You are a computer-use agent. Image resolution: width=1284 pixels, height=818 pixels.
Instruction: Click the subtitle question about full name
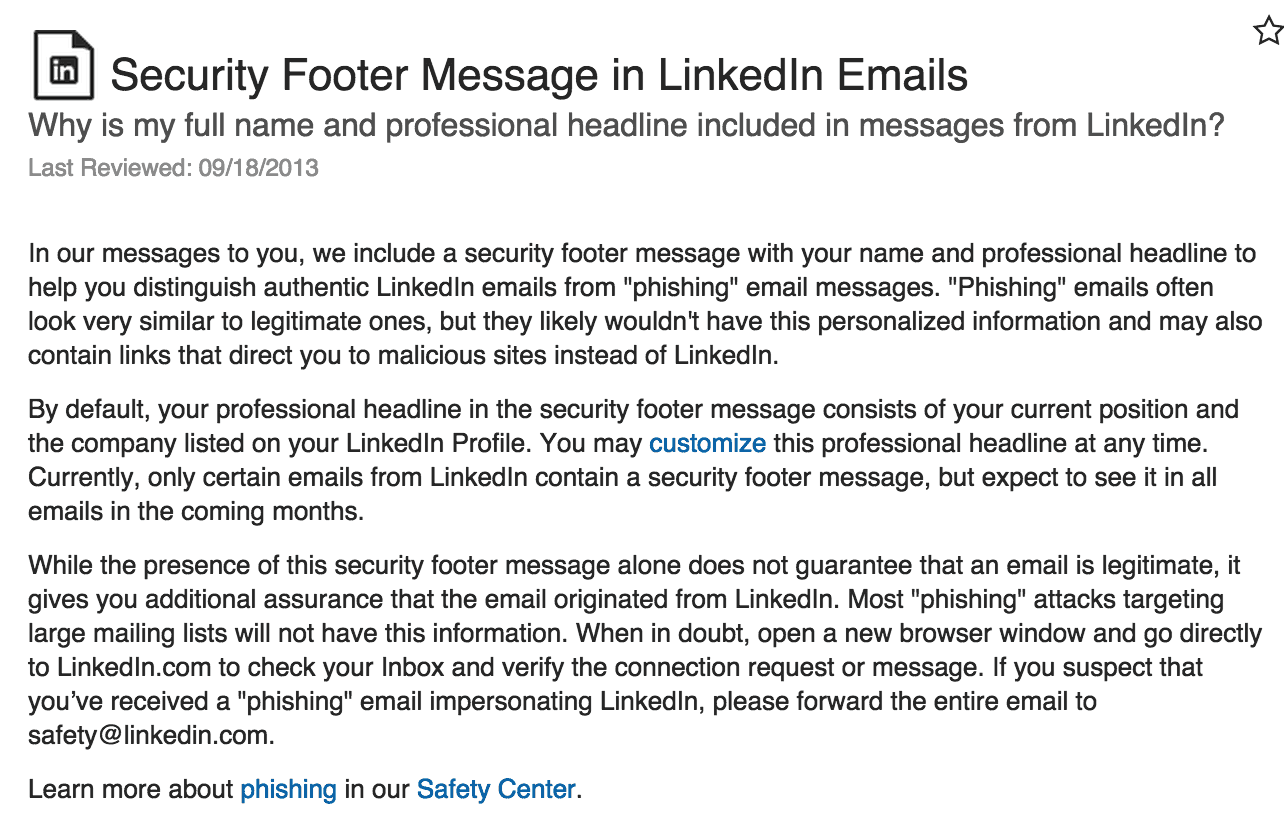[x=626, y=126]
